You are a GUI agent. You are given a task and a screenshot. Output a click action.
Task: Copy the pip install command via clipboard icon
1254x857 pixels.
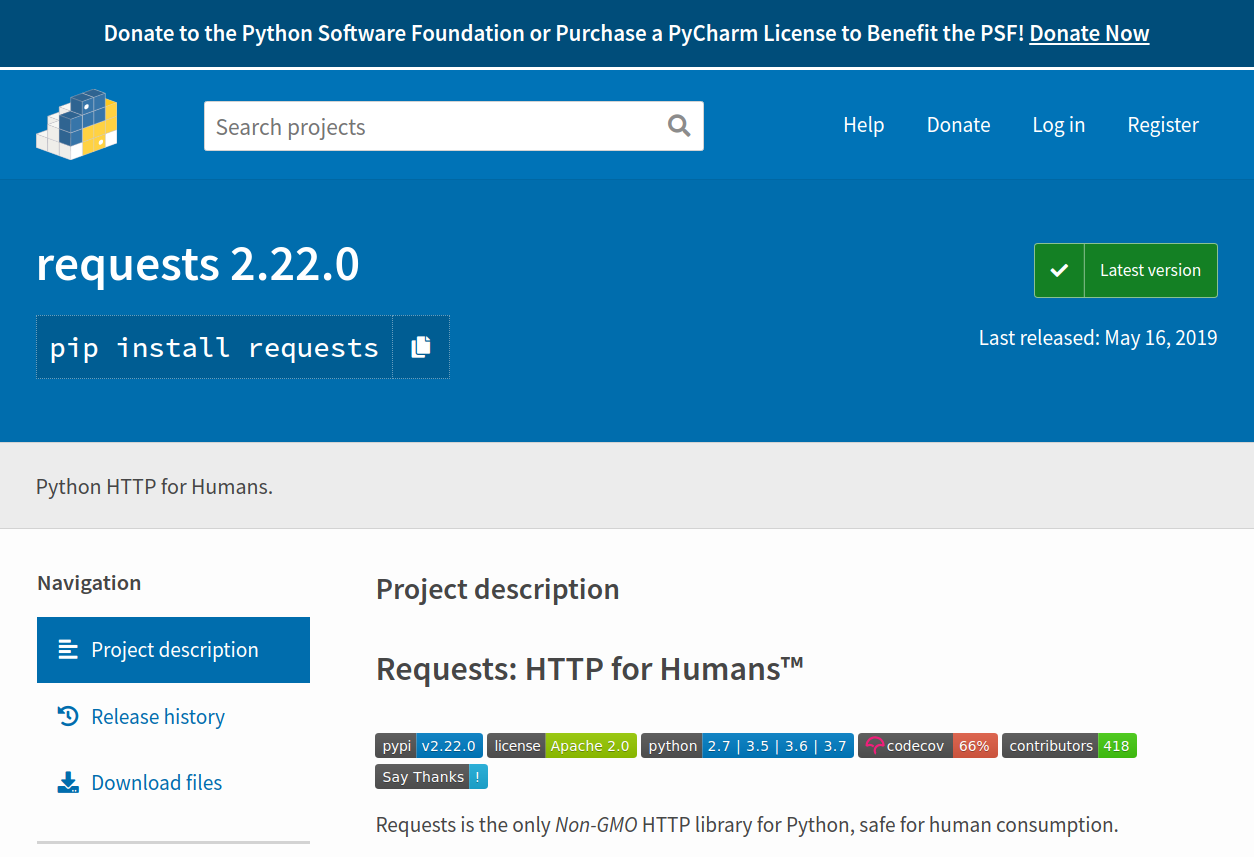tap(421, 346)
